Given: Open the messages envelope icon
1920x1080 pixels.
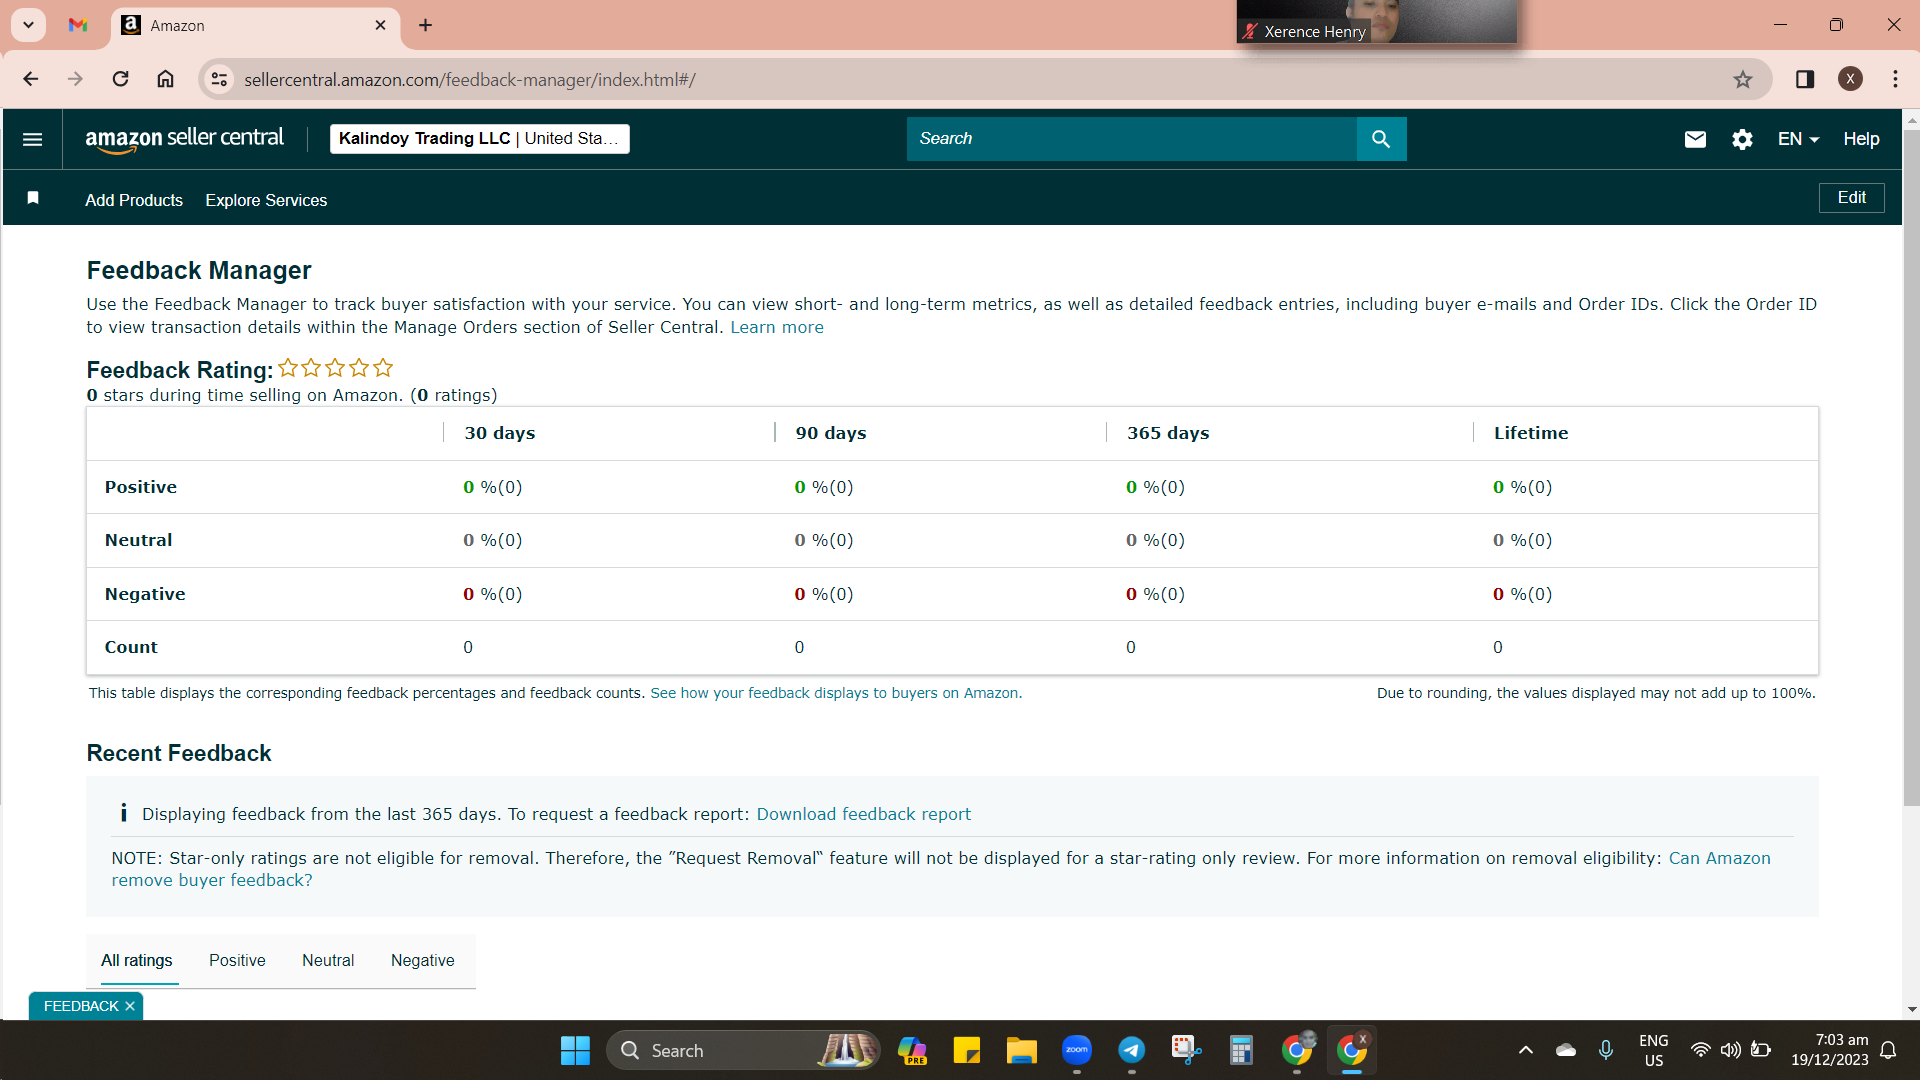Looking at the screenshot, I should (1695, 139).
